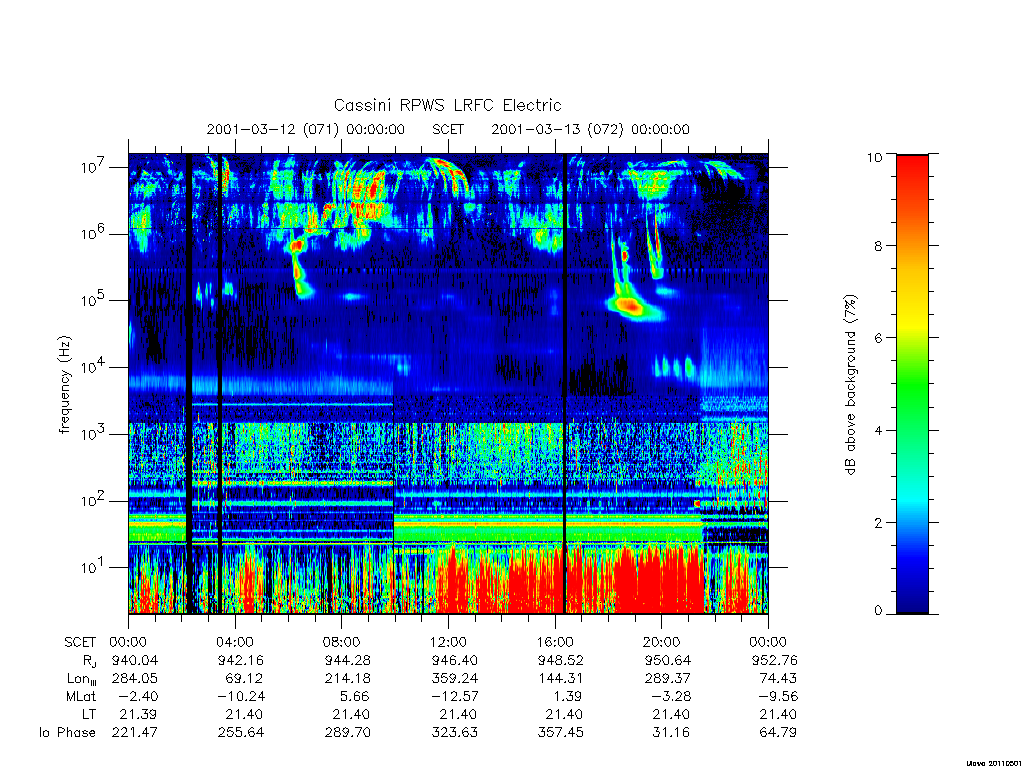The width and height of the screenshot is (1024, 768).
Task: Click the colorbar tick value 6
Action: (878, 338)
